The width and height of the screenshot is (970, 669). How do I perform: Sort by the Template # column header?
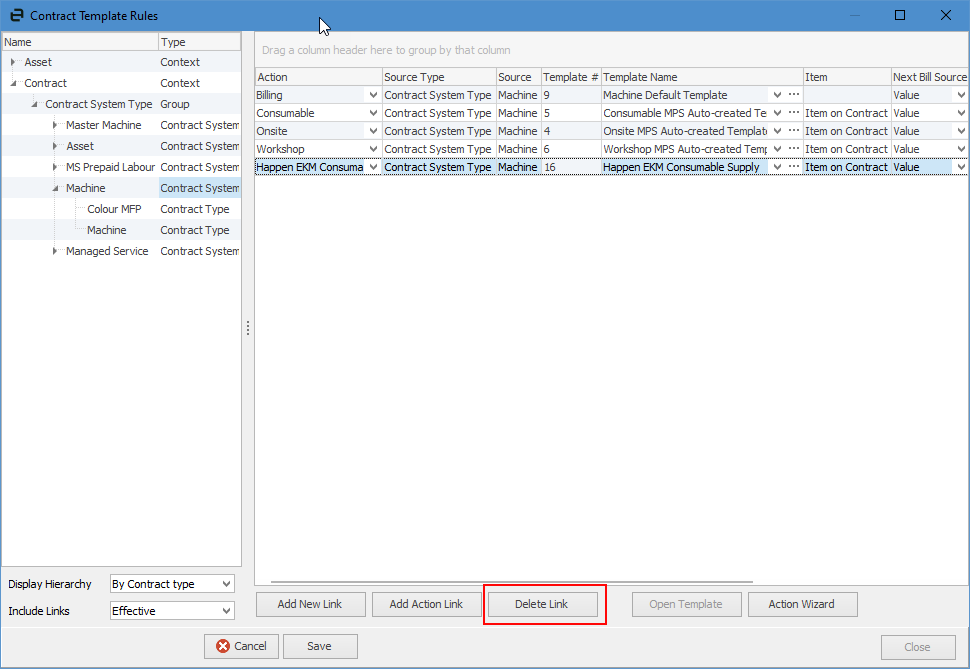pyautogui.click(x=570, y=77)
